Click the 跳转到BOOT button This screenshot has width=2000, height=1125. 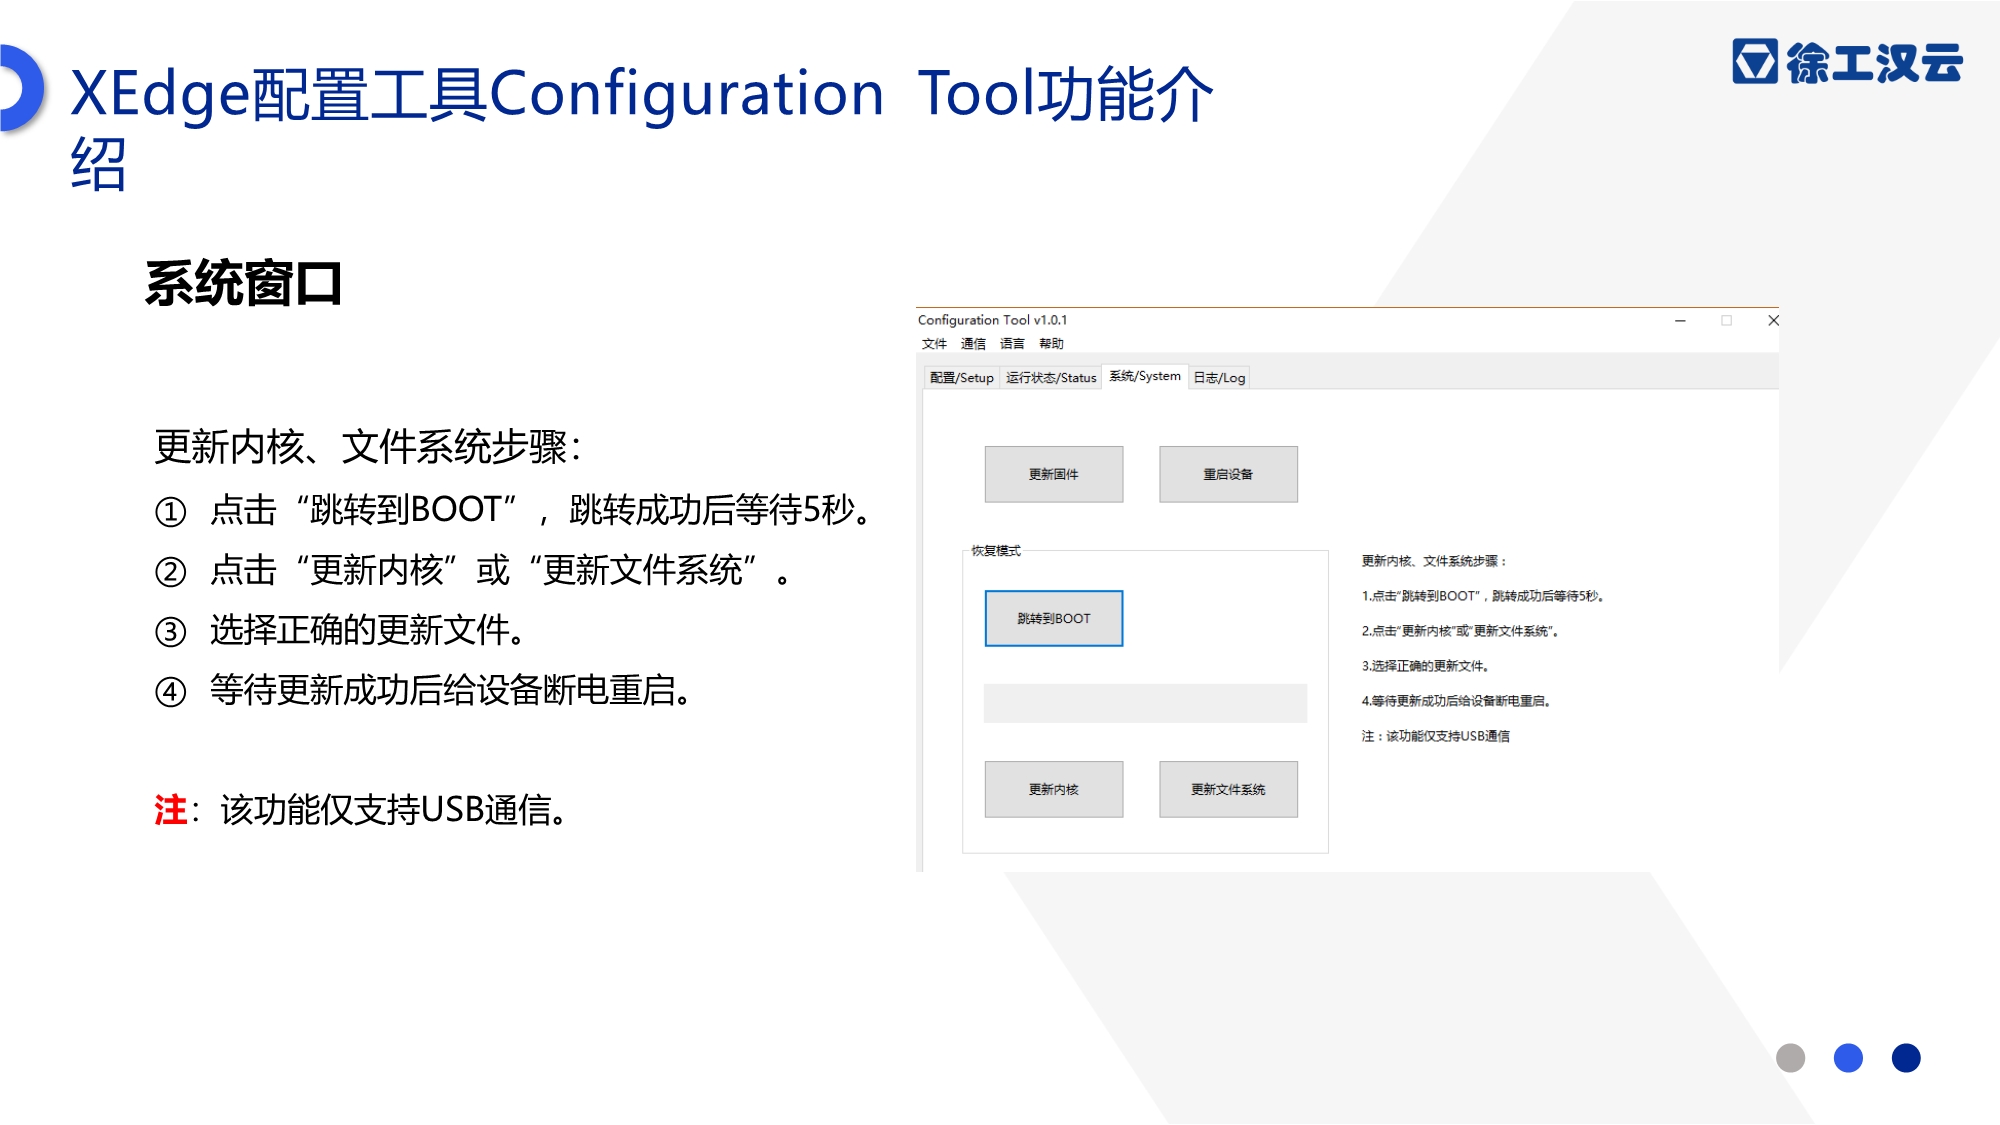pyautogui.click(x=1054, y=618)
